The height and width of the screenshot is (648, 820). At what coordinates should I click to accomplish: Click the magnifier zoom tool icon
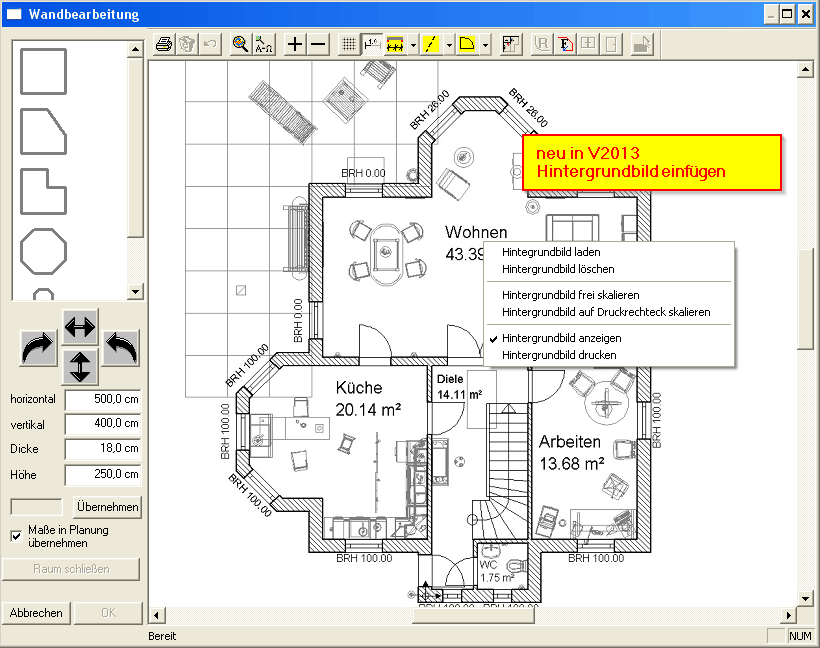[240, 44]
